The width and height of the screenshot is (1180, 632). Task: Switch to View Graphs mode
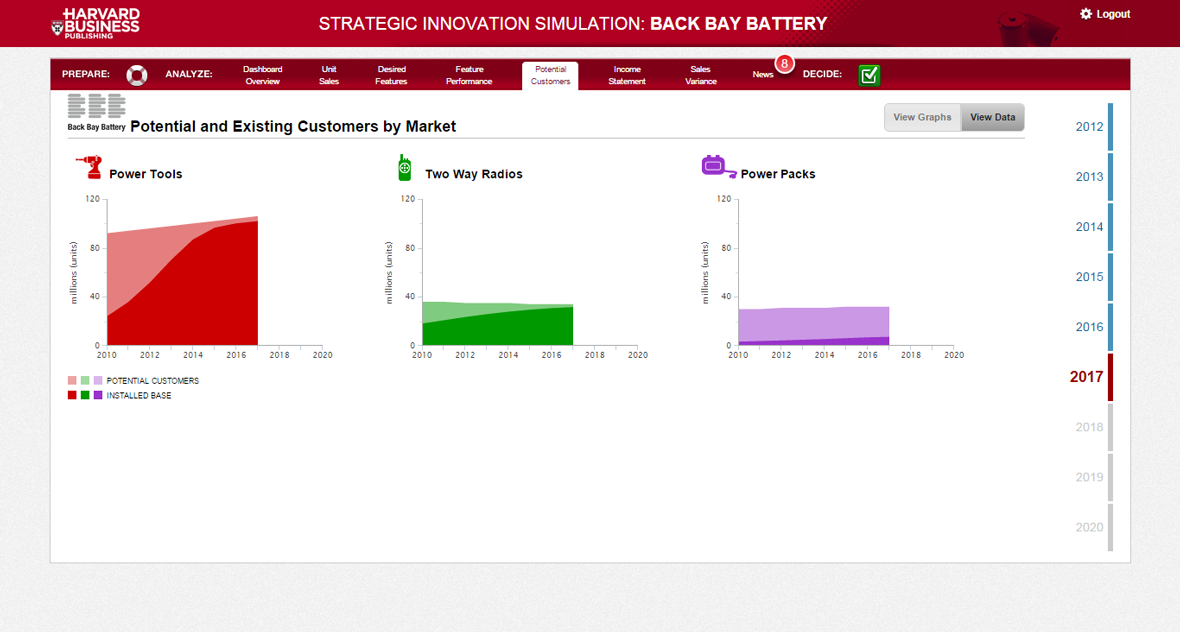pyautogui.click(x=922, y=117)
